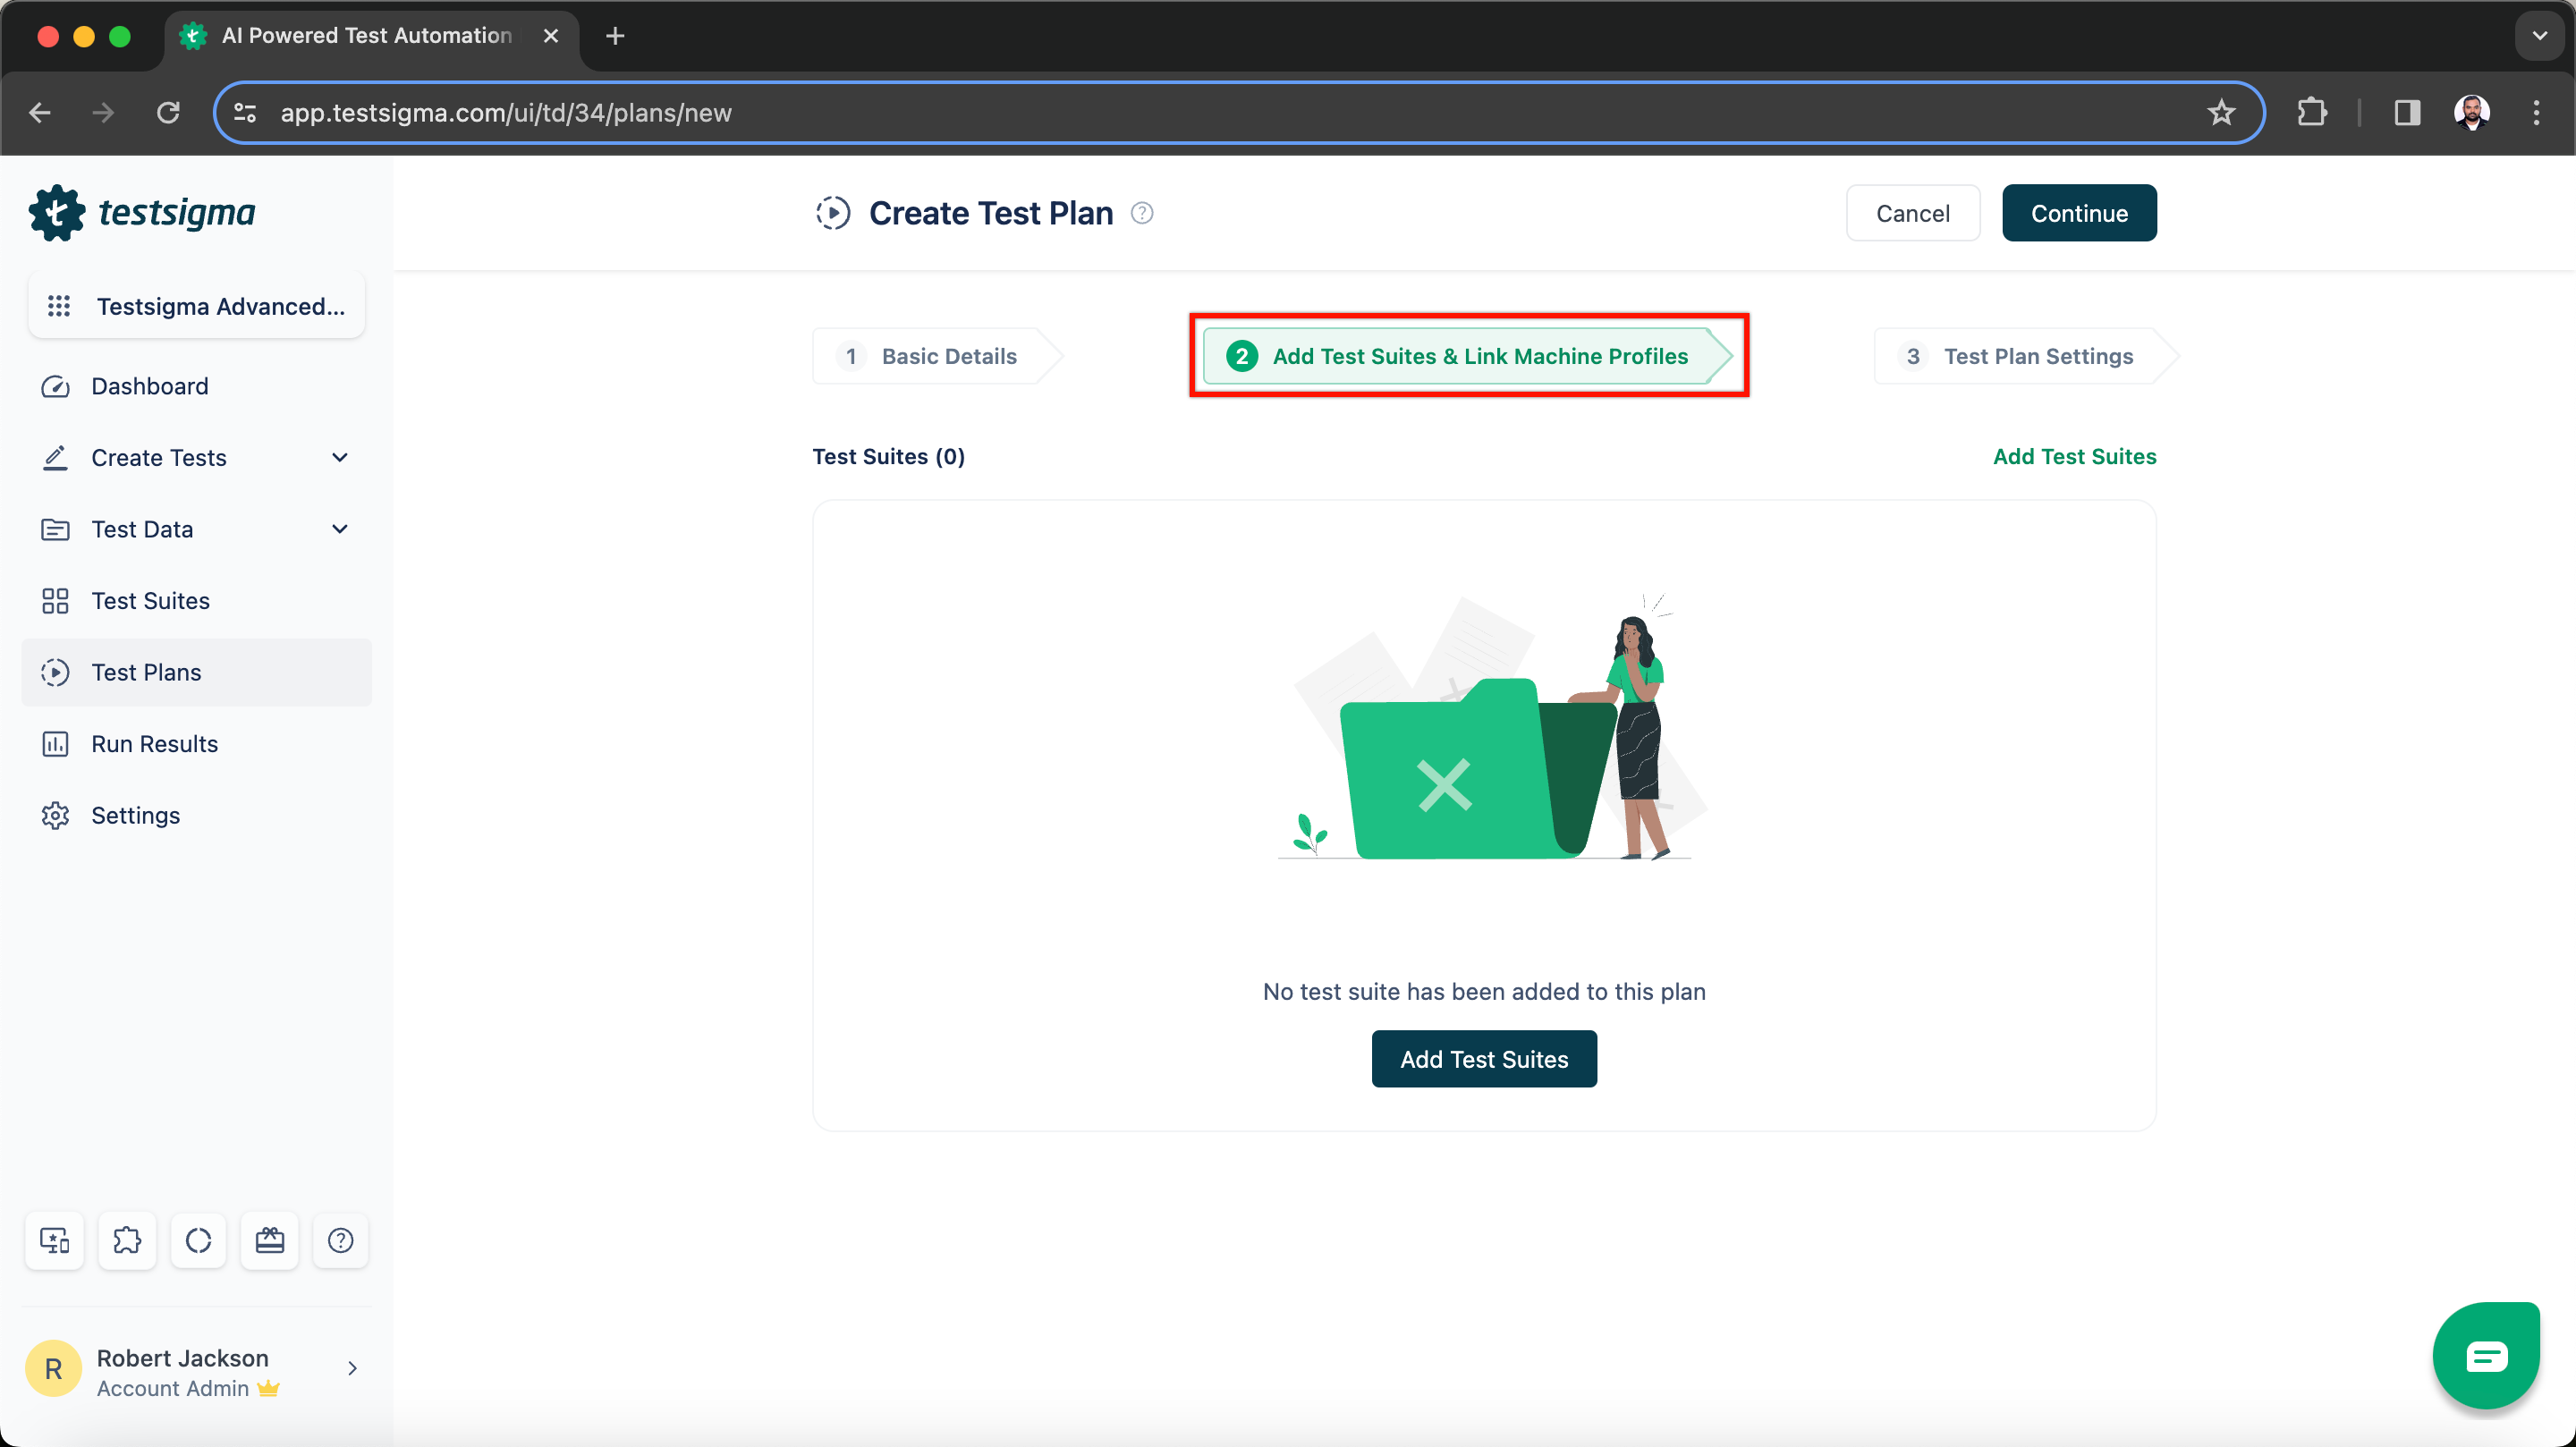Open Settings in sidebar
Screen dimensions: 2576x1447
click(x=197, y=815)
